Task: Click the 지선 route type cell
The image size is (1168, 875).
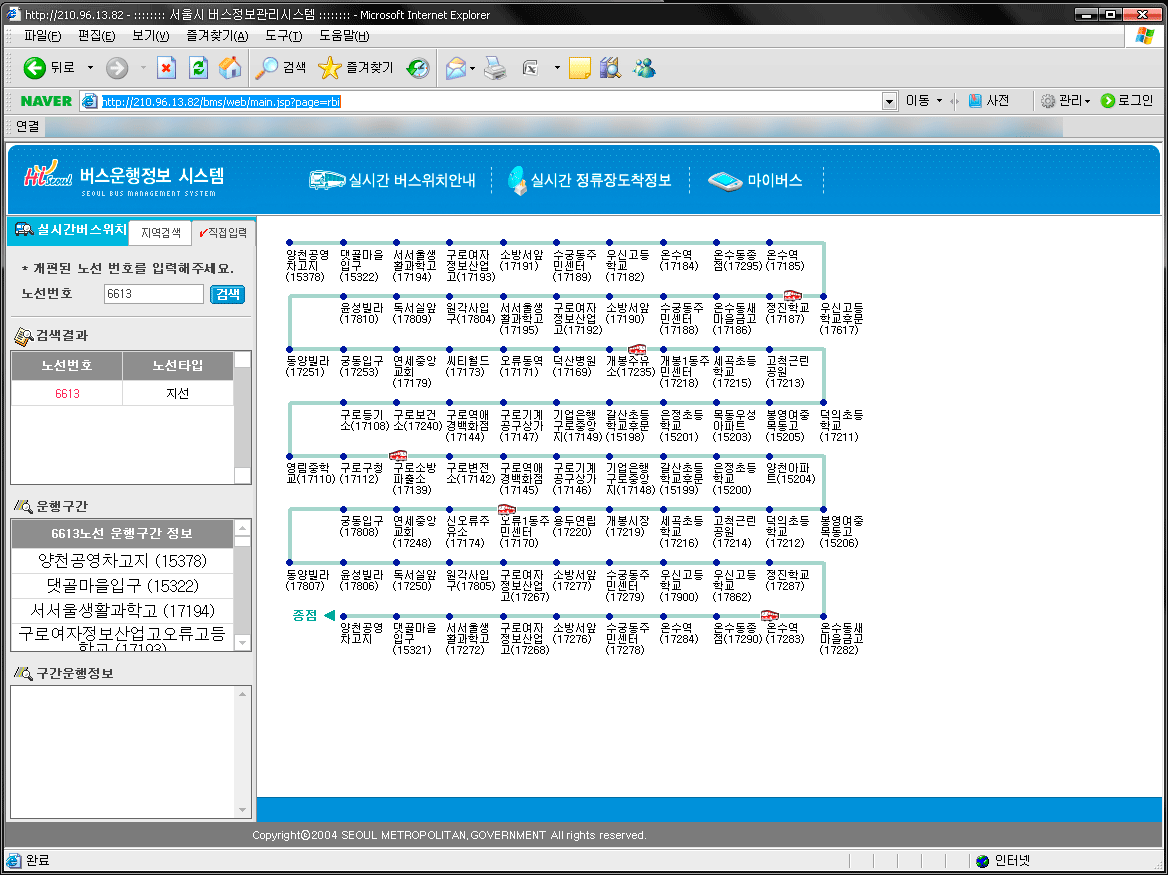Action: point(177,393)
